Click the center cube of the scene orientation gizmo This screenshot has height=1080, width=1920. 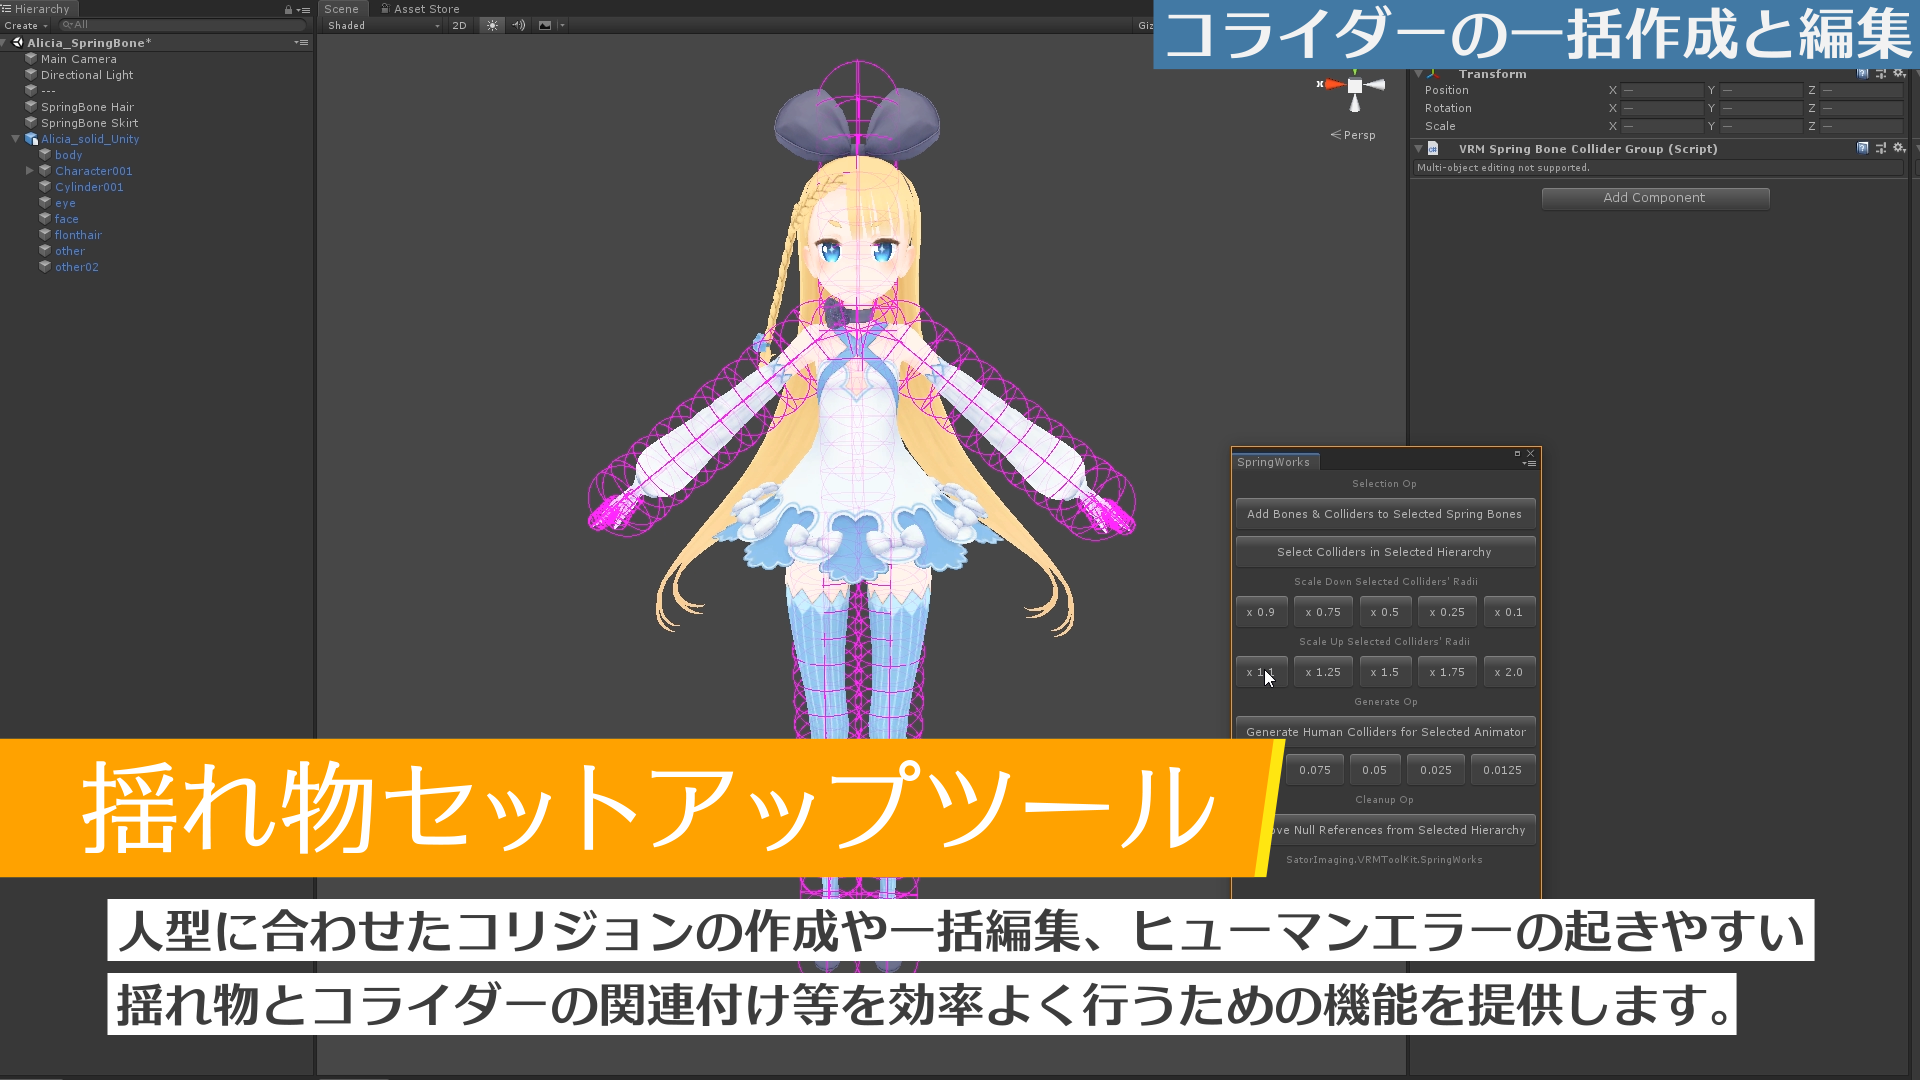[1355, 86]
